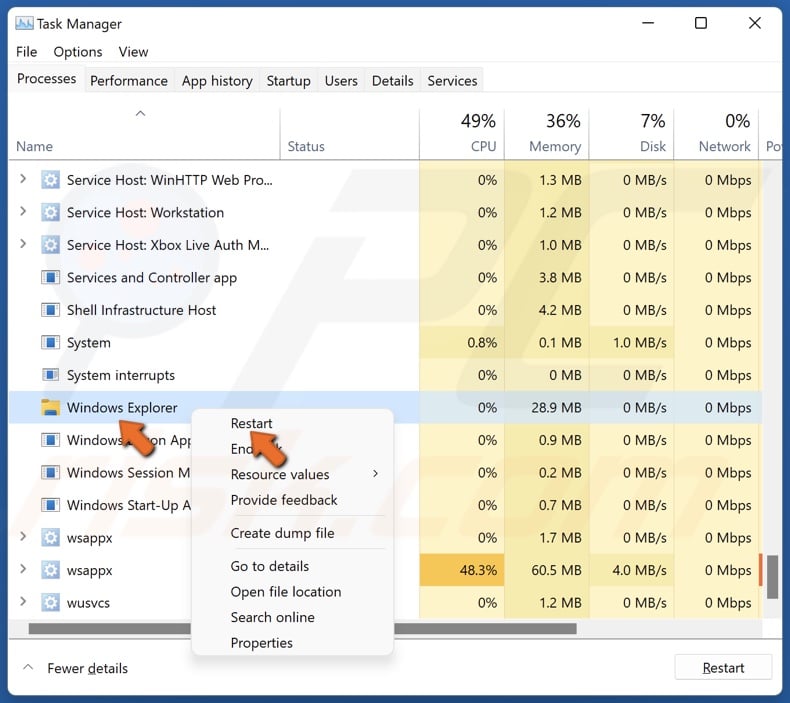Click the wusvcs gear icon
Image resolution: width=790 pixels, height=703 pixels.
(x=50, y=603)
